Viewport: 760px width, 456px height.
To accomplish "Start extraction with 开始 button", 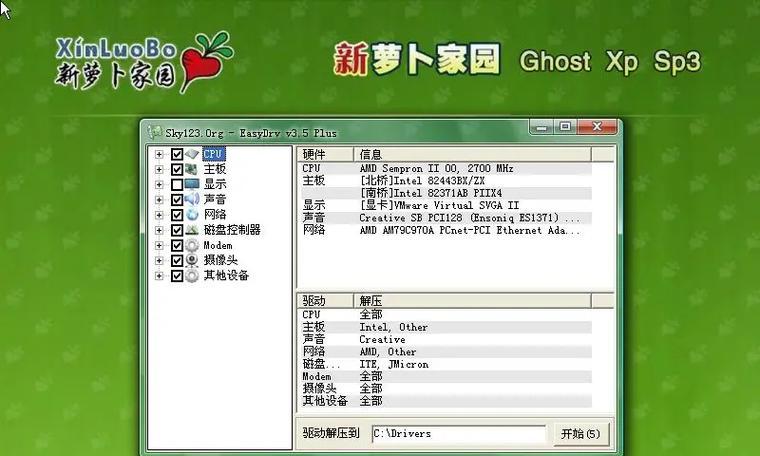I will (x=581, y=434).
